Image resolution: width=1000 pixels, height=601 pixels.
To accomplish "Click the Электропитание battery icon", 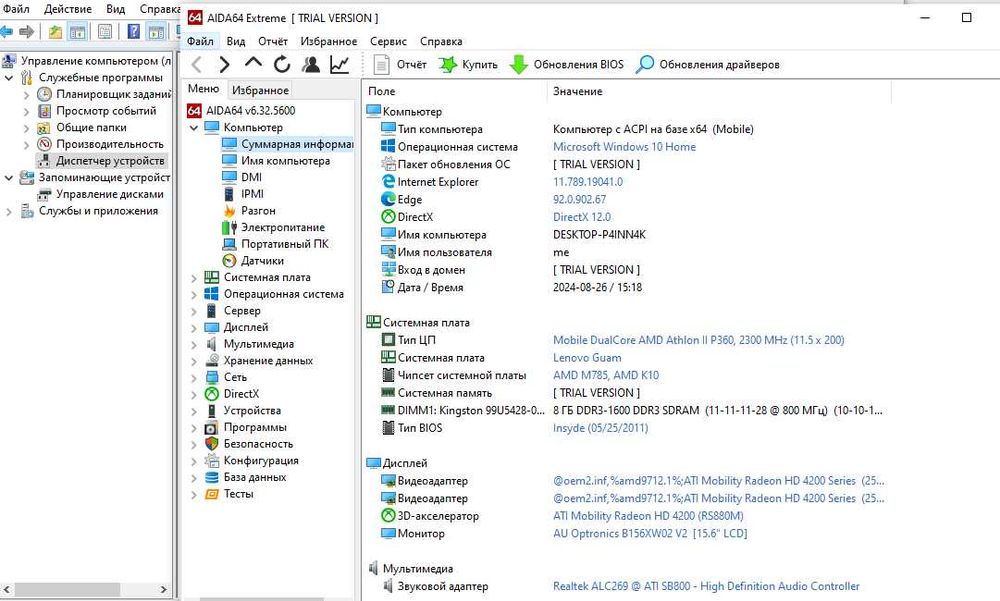I will click(229, 227).
